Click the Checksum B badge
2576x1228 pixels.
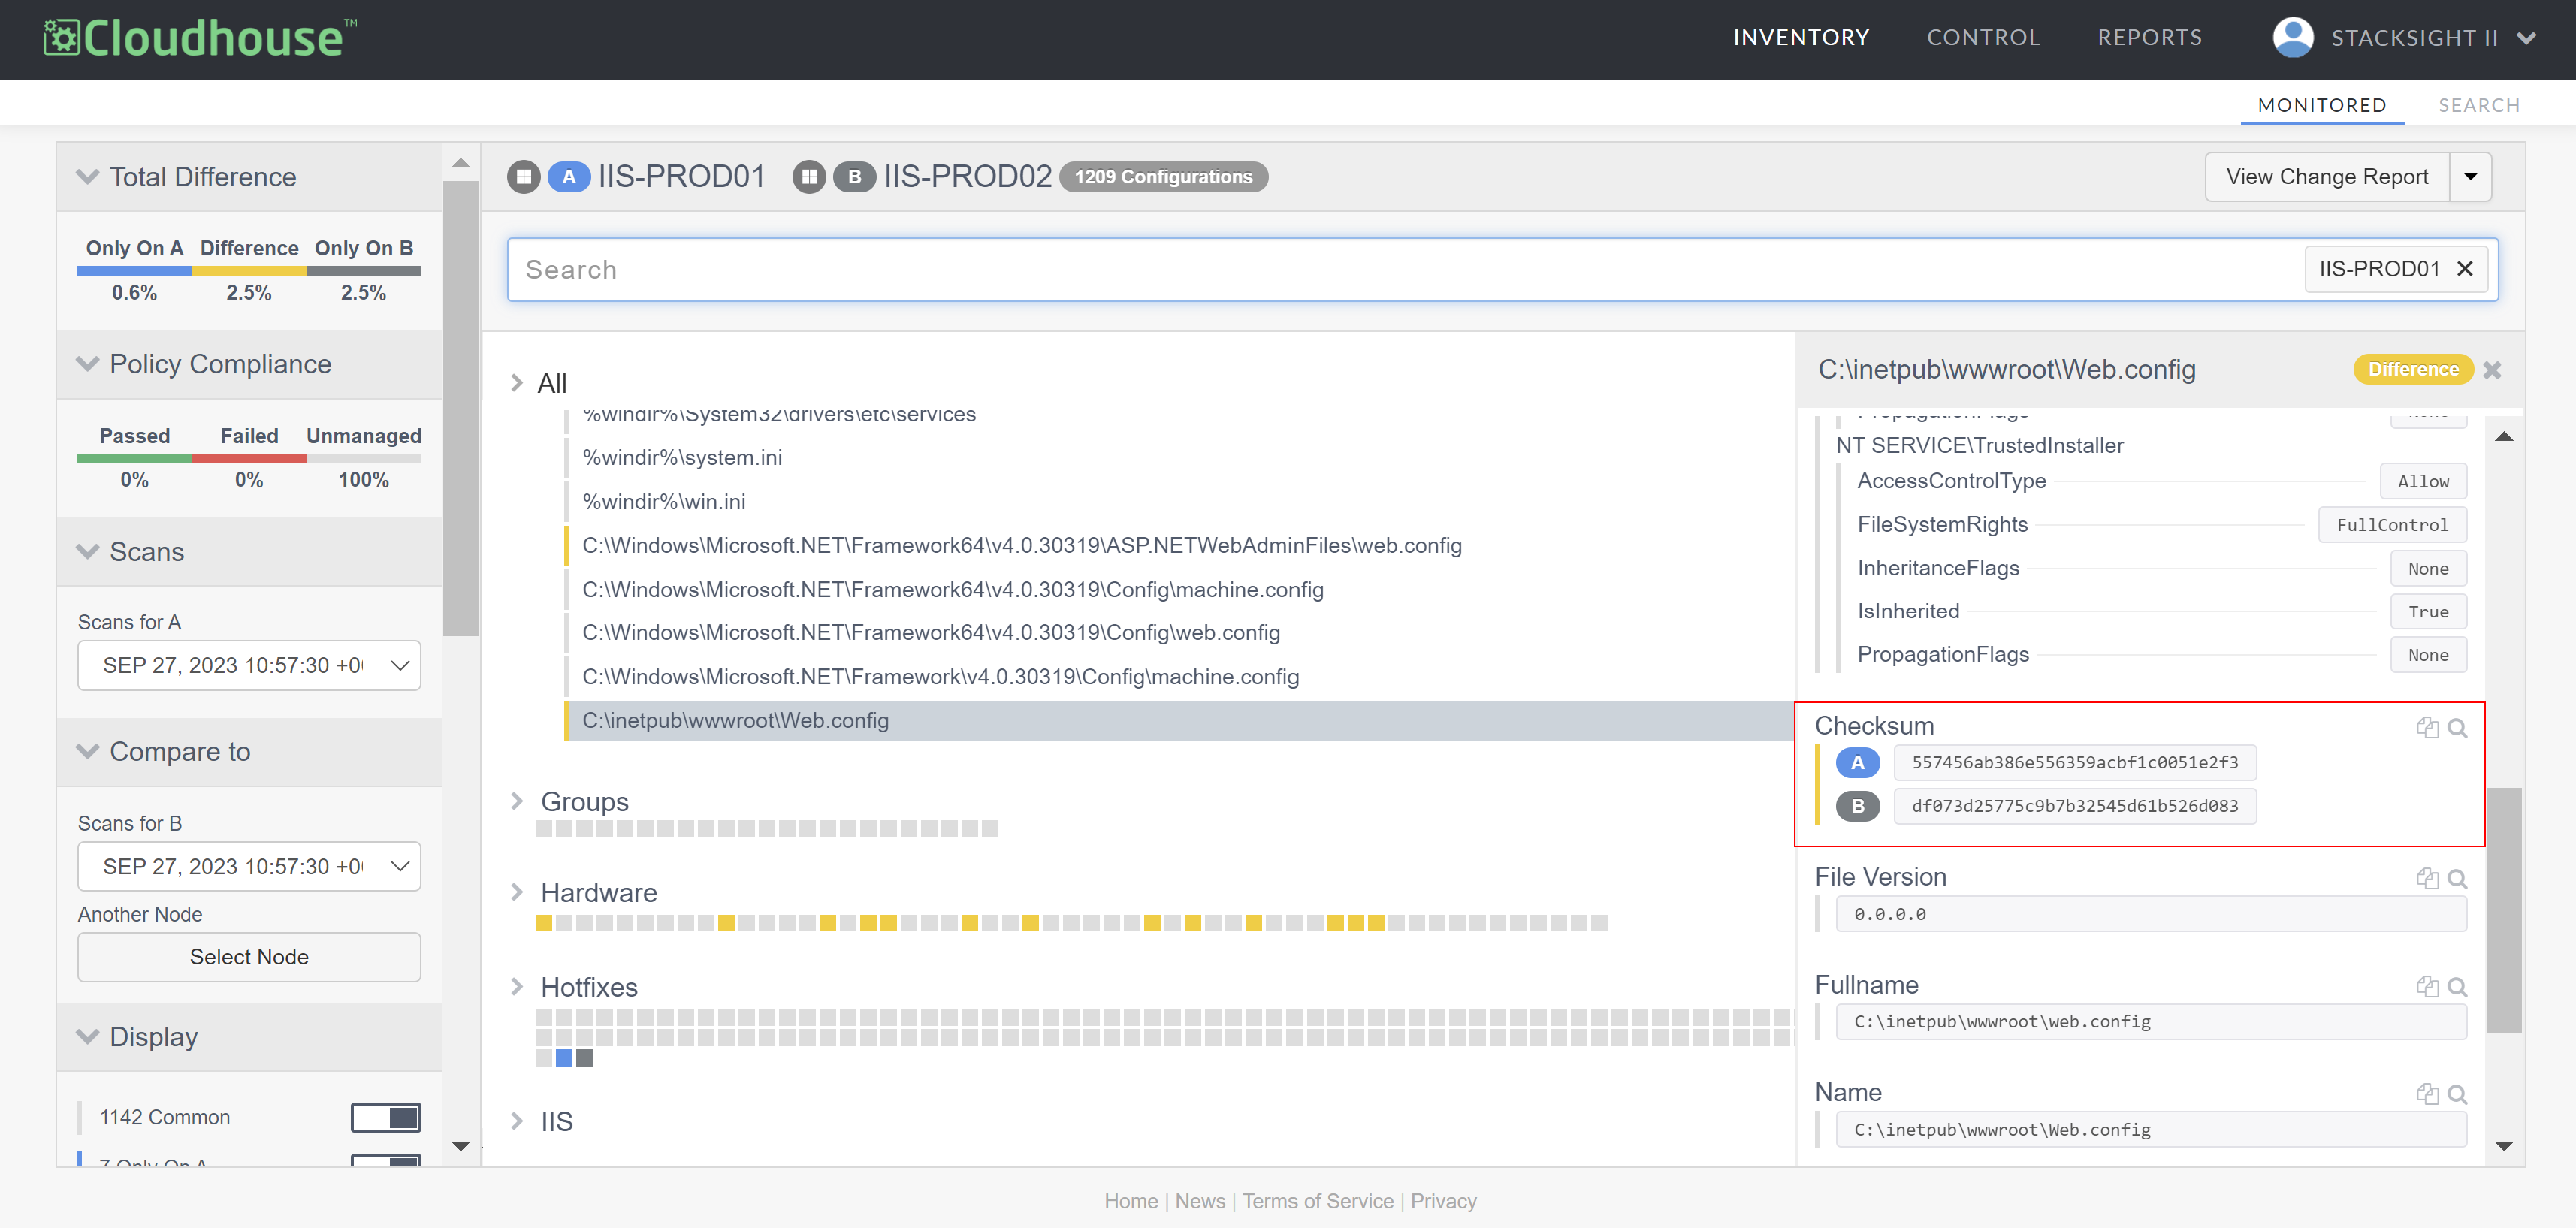click(x=1857, y=806)
